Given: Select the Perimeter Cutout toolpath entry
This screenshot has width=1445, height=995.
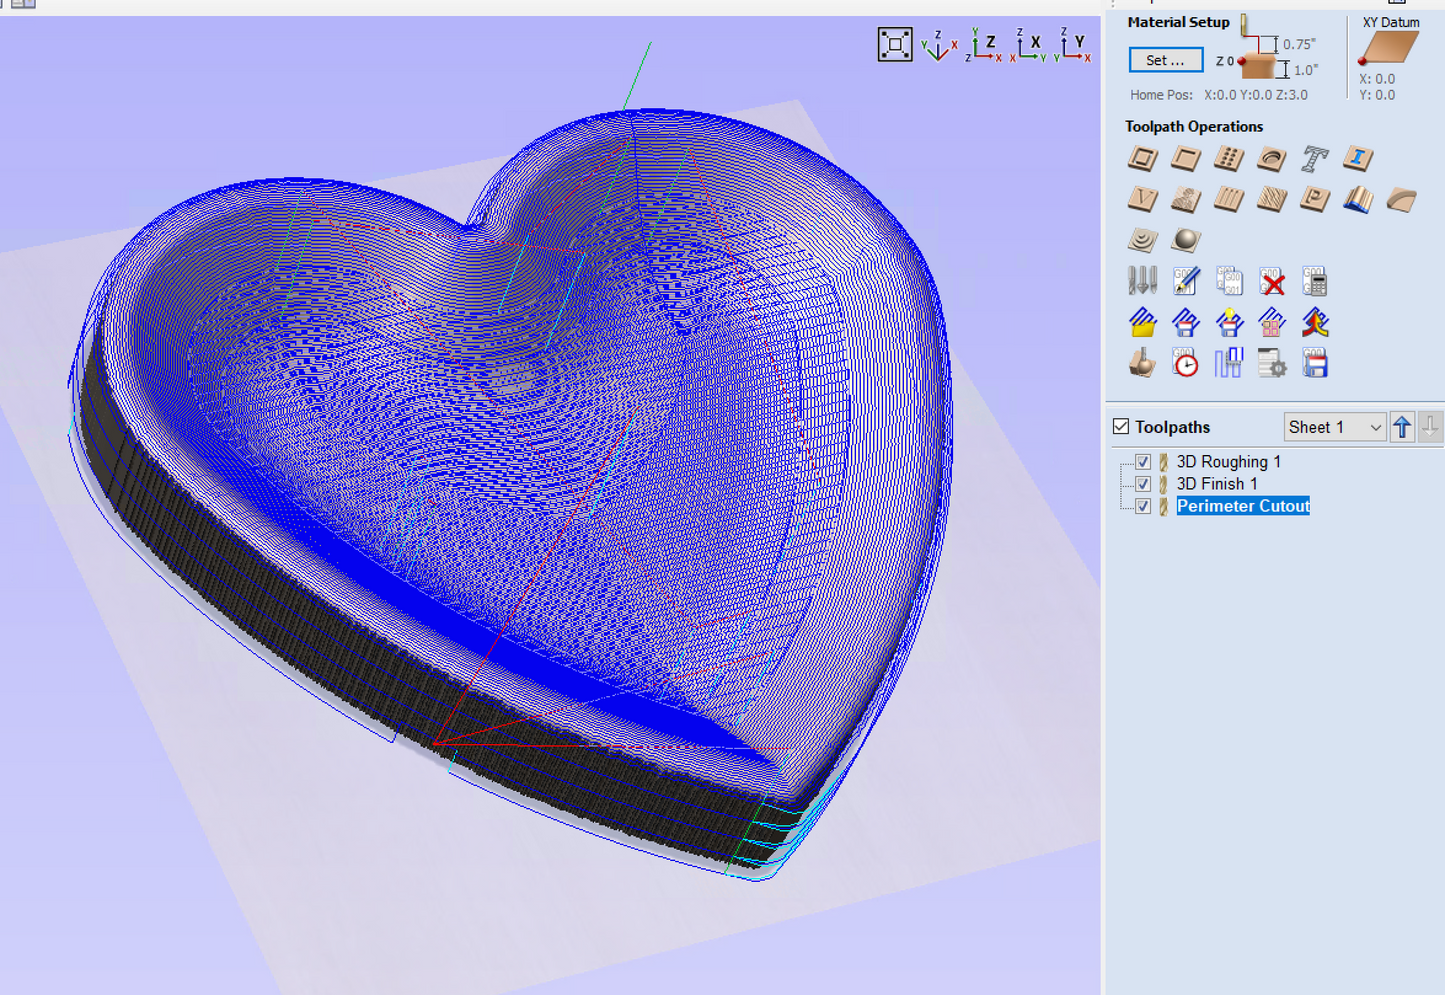Looking at the screenshot, I should click(x=1242, y=506).
